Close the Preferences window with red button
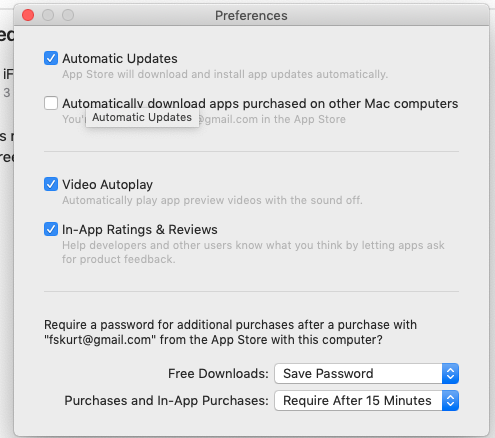The width and height of the screenshot is (495, 438). (x=28, y=15)
